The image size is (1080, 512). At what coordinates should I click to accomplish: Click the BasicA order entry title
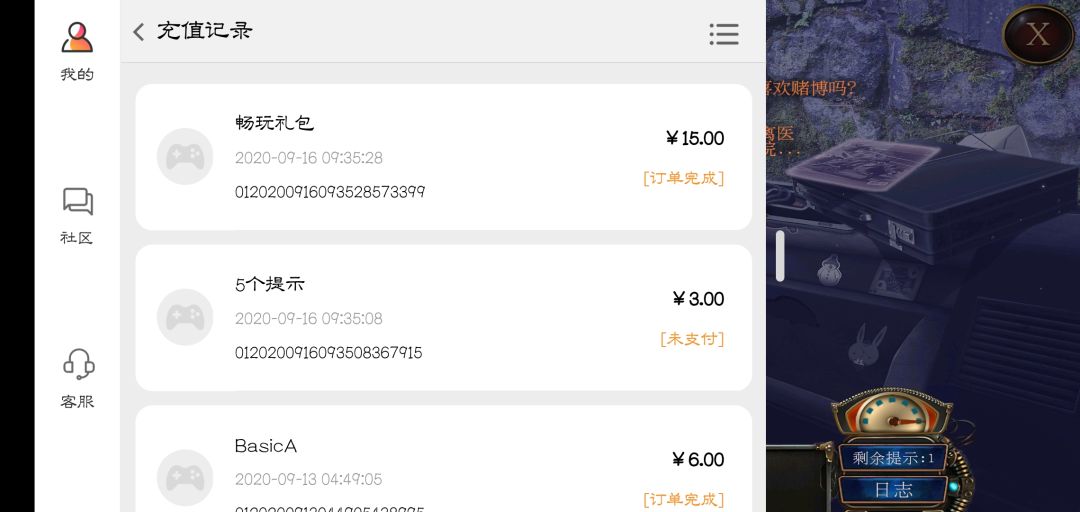[x=266, y=446]
